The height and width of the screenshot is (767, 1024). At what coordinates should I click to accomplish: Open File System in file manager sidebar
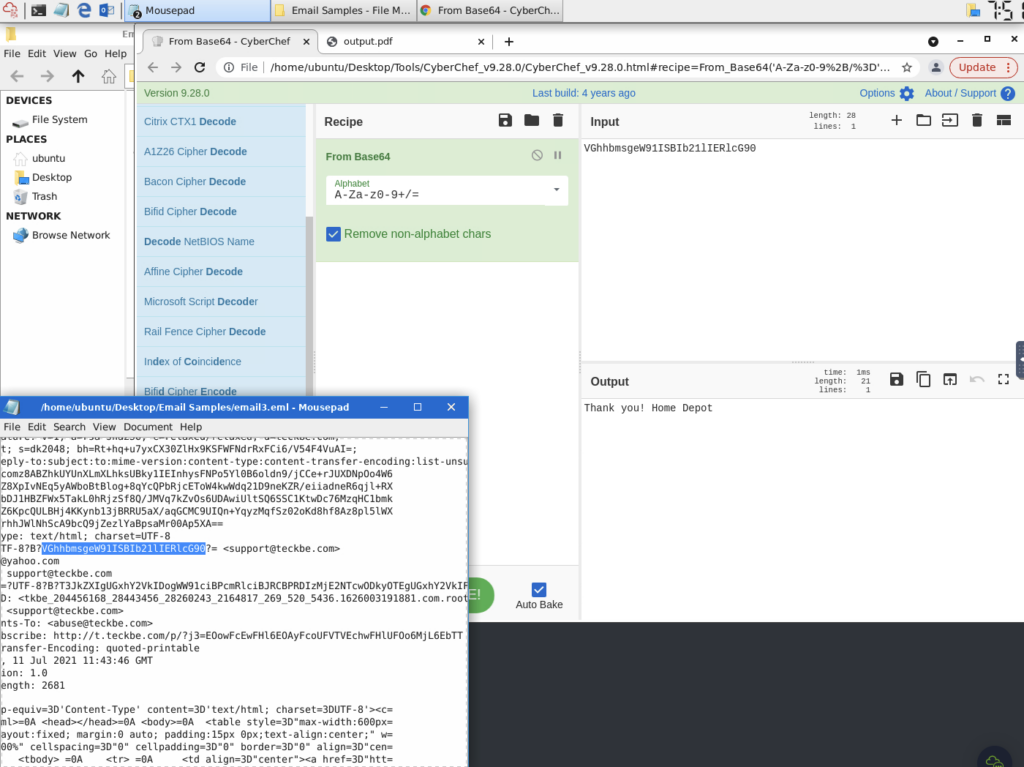[59, 120]
